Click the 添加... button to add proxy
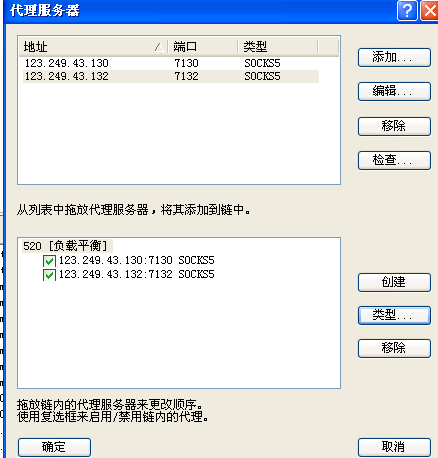Viewport: 438px width, 458px height. (394, 58)
